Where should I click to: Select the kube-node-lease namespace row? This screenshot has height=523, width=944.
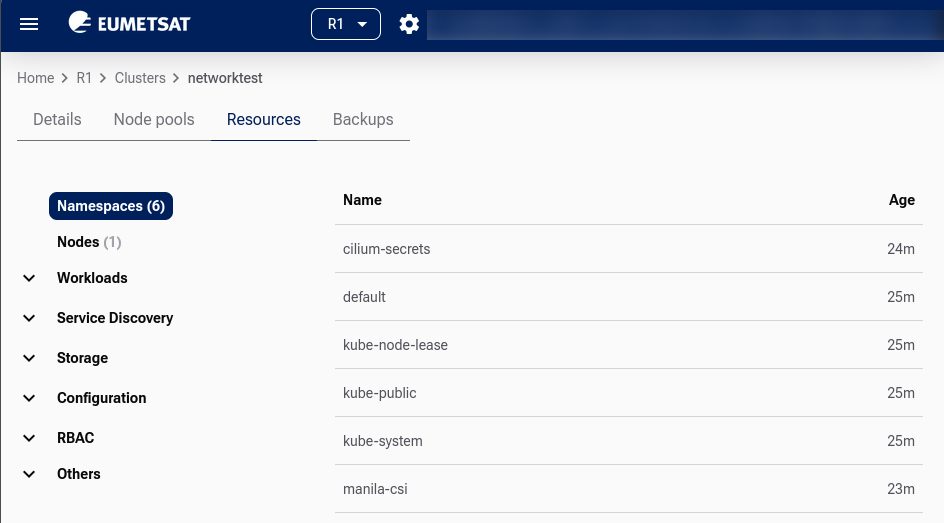click(x=629, y=345)
